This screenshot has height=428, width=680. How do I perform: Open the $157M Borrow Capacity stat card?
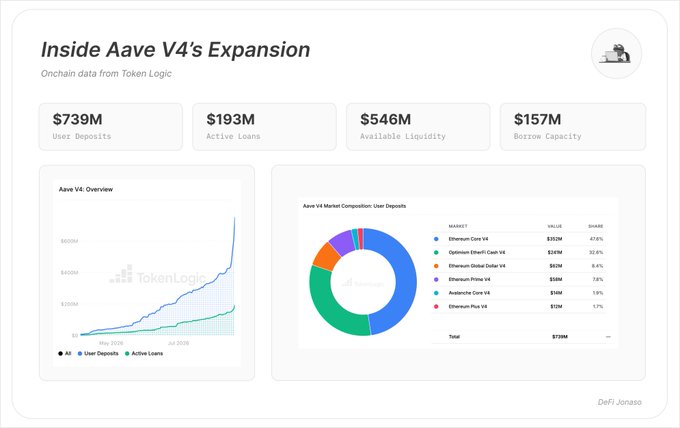click(573, 127)
